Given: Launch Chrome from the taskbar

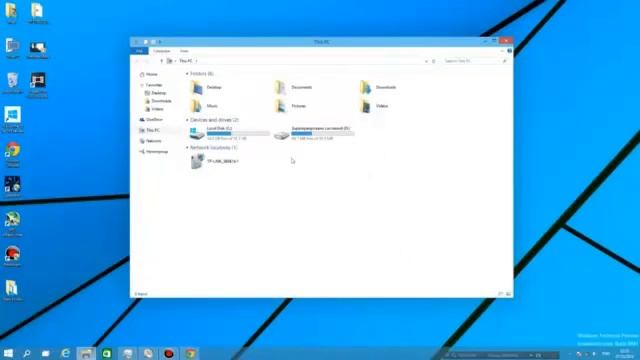Looking at the screenshot, I should (x=190, y=353).
